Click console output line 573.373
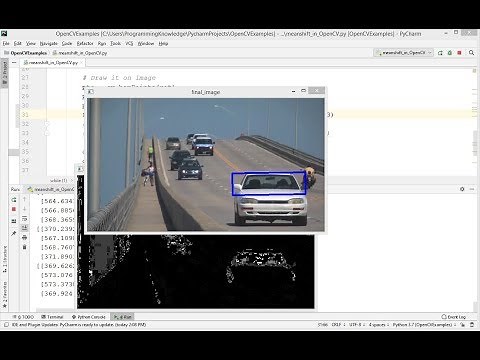This screenshot has height=360, width=480. click(57, 284)
